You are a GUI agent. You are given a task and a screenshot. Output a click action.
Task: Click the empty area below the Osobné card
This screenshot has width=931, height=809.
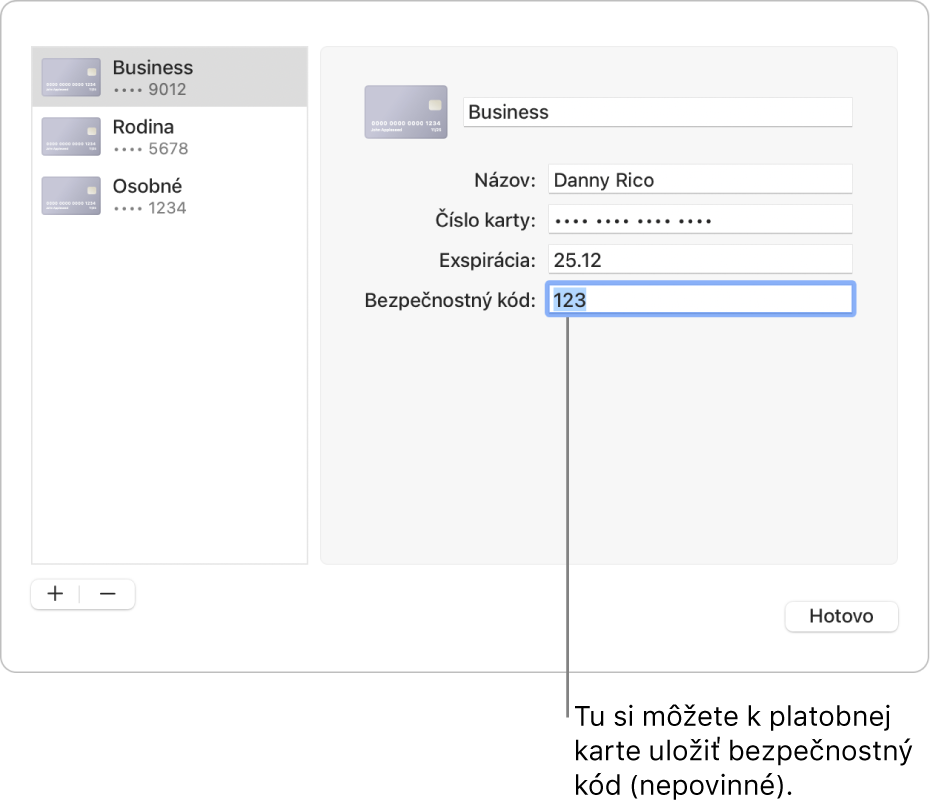click(x=169, y=390)
